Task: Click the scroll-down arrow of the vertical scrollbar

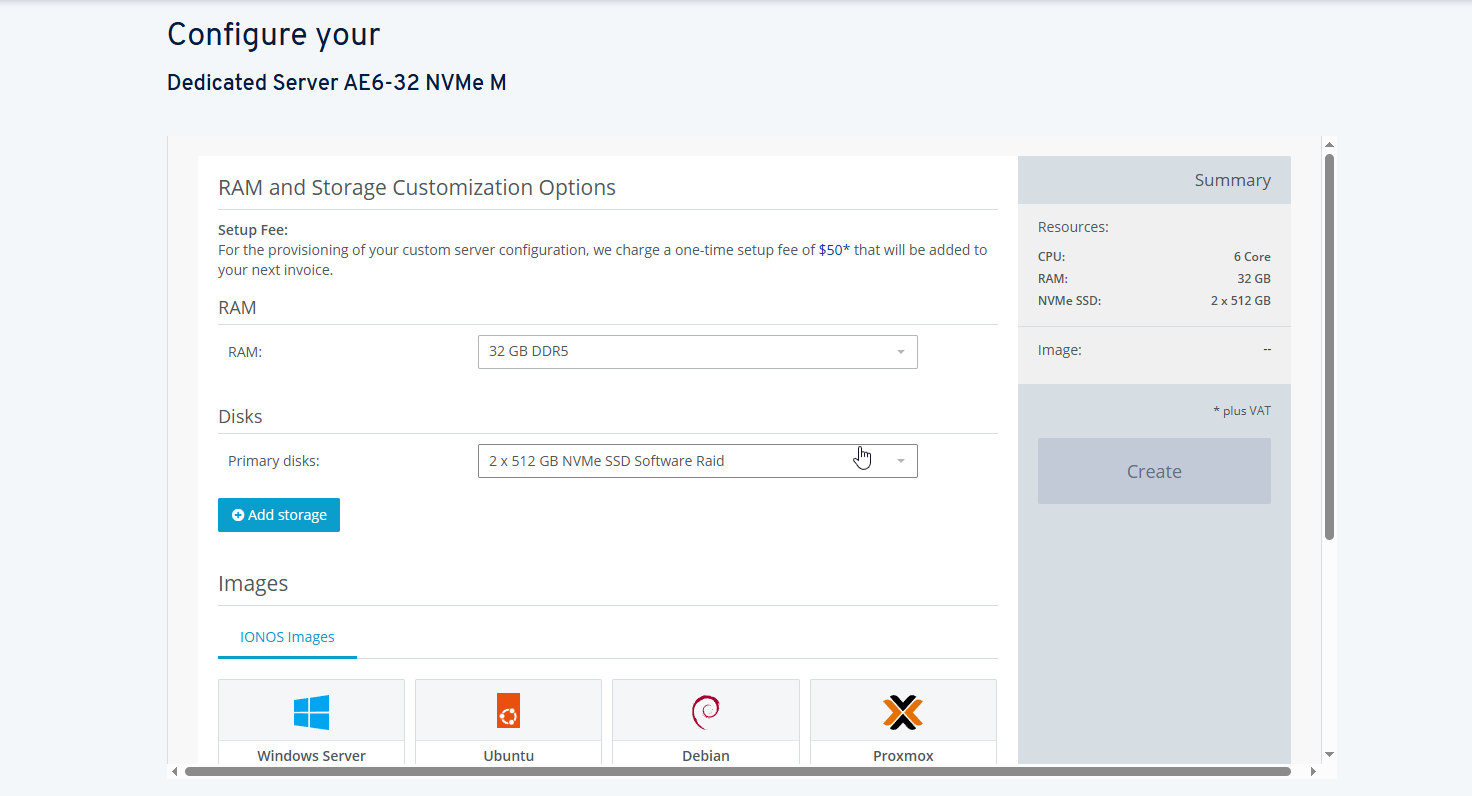Action: point(1329,754)
